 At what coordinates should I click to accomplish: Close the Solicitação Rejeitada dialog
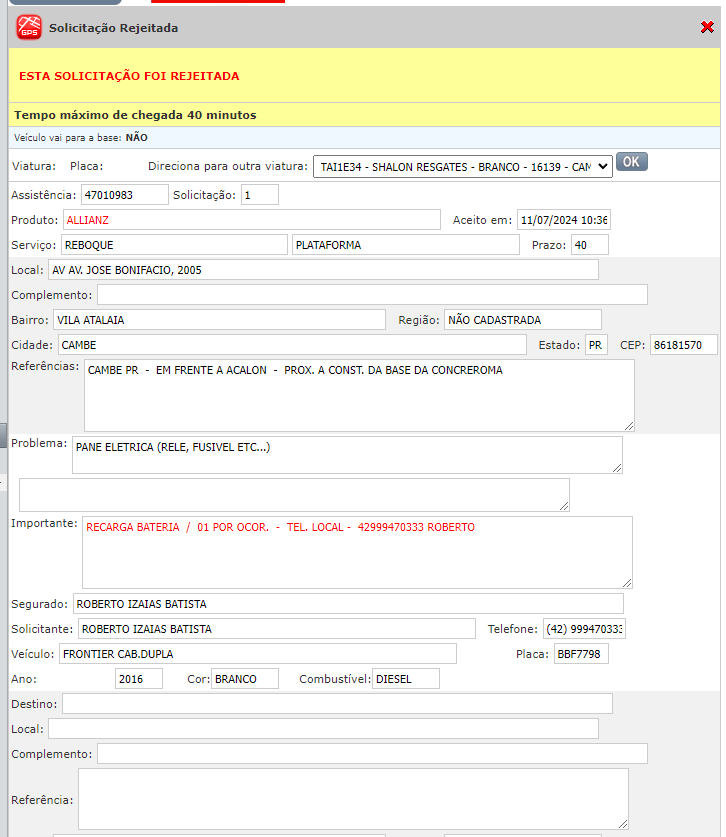click(707, 27)
